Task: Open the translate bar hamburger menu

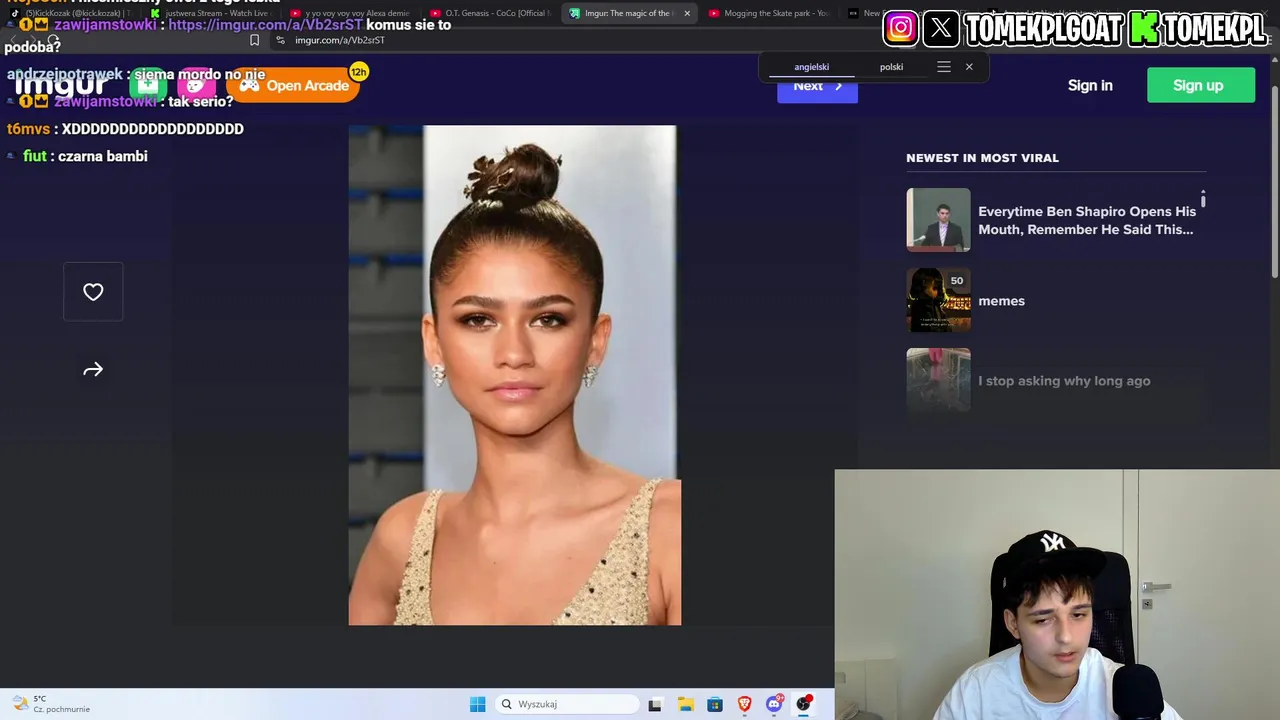Action: (x=944, y=67)
